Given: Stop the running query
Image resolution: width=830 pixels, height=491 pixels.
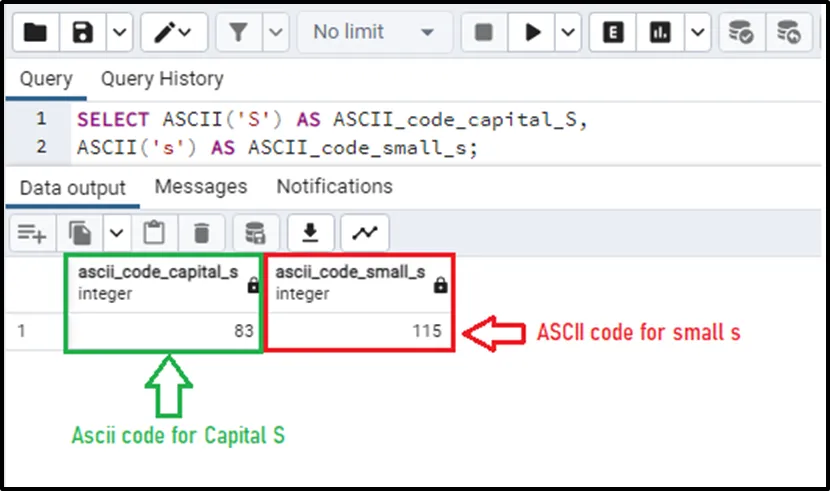Looking at the screenshot, I should [x=484, y=33].
